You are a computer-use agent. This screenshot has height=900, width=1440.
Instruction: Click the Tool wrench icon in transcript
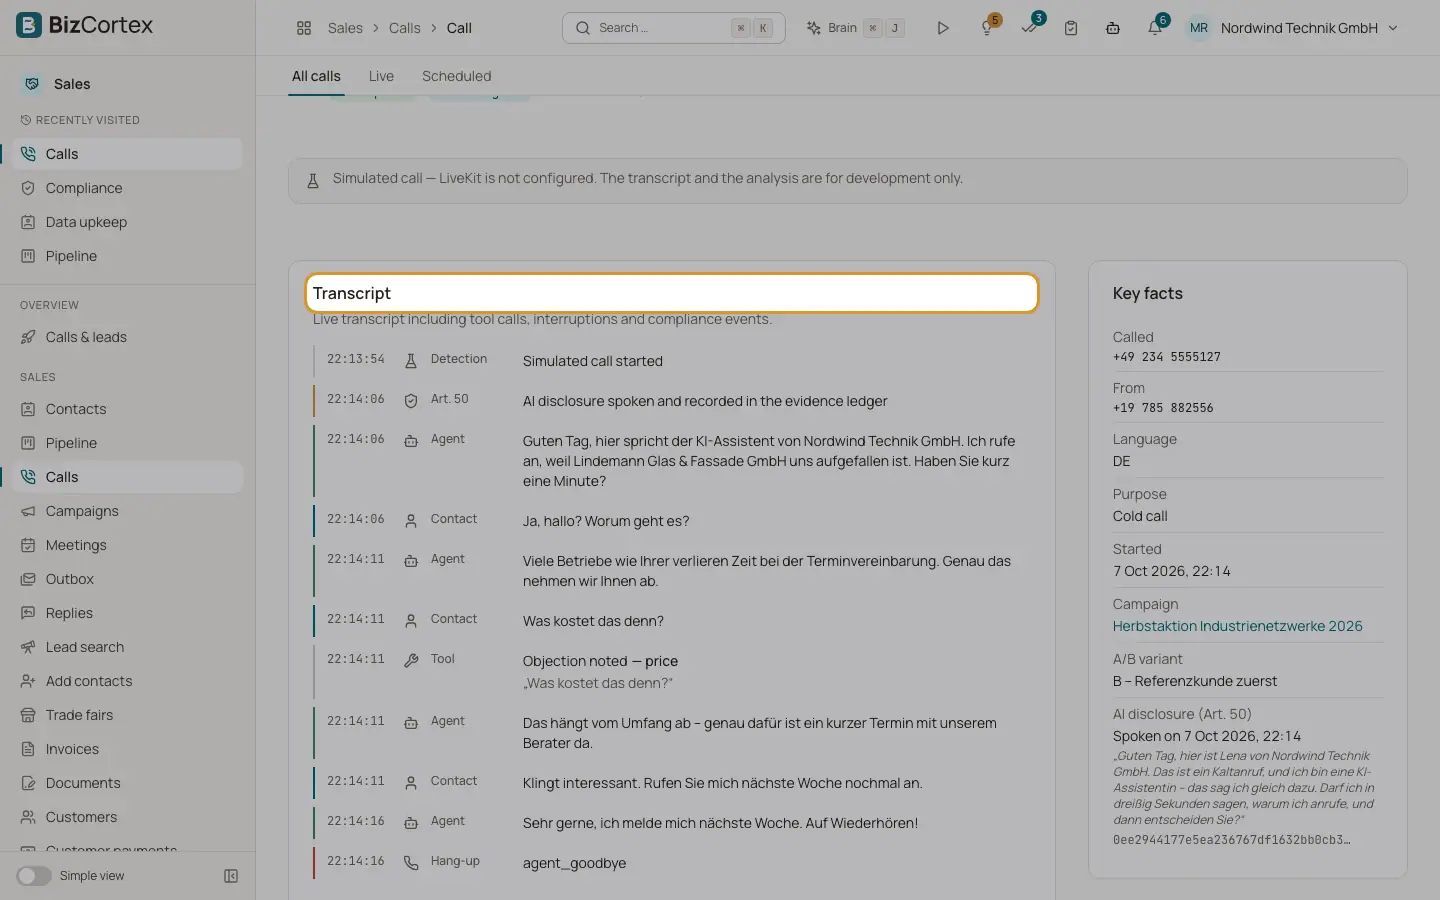coord(411,661)
